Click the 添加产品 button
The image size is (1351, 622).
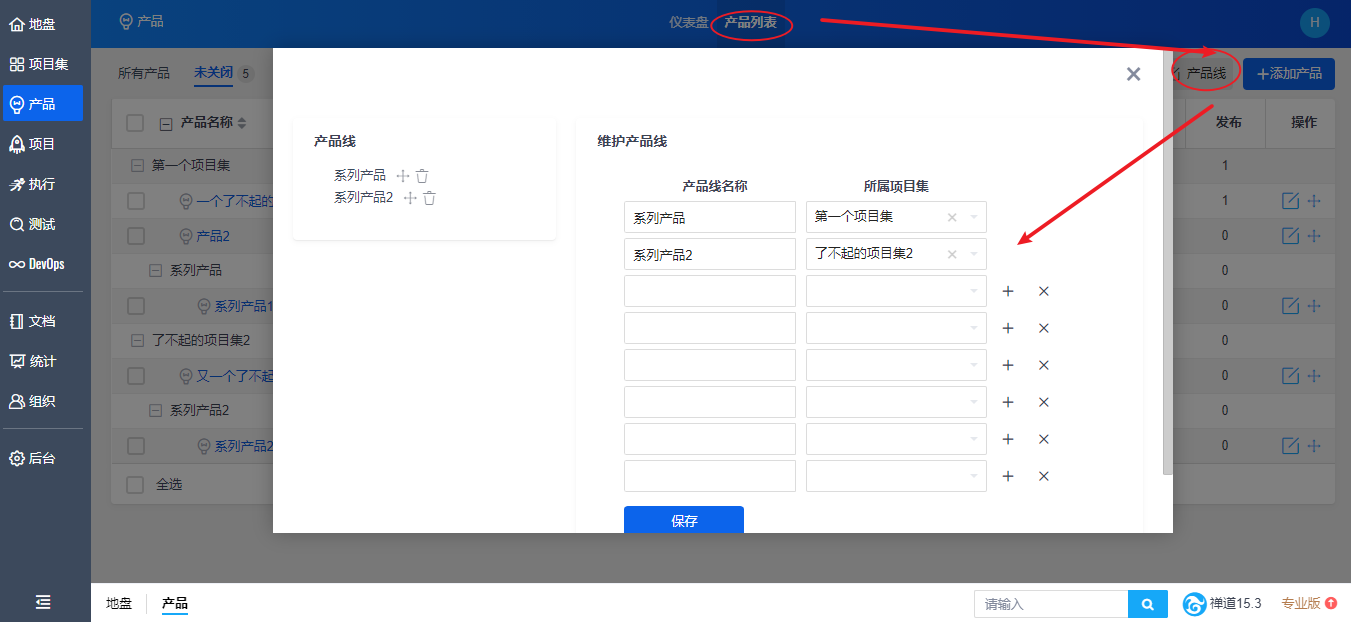[1289, 73]
